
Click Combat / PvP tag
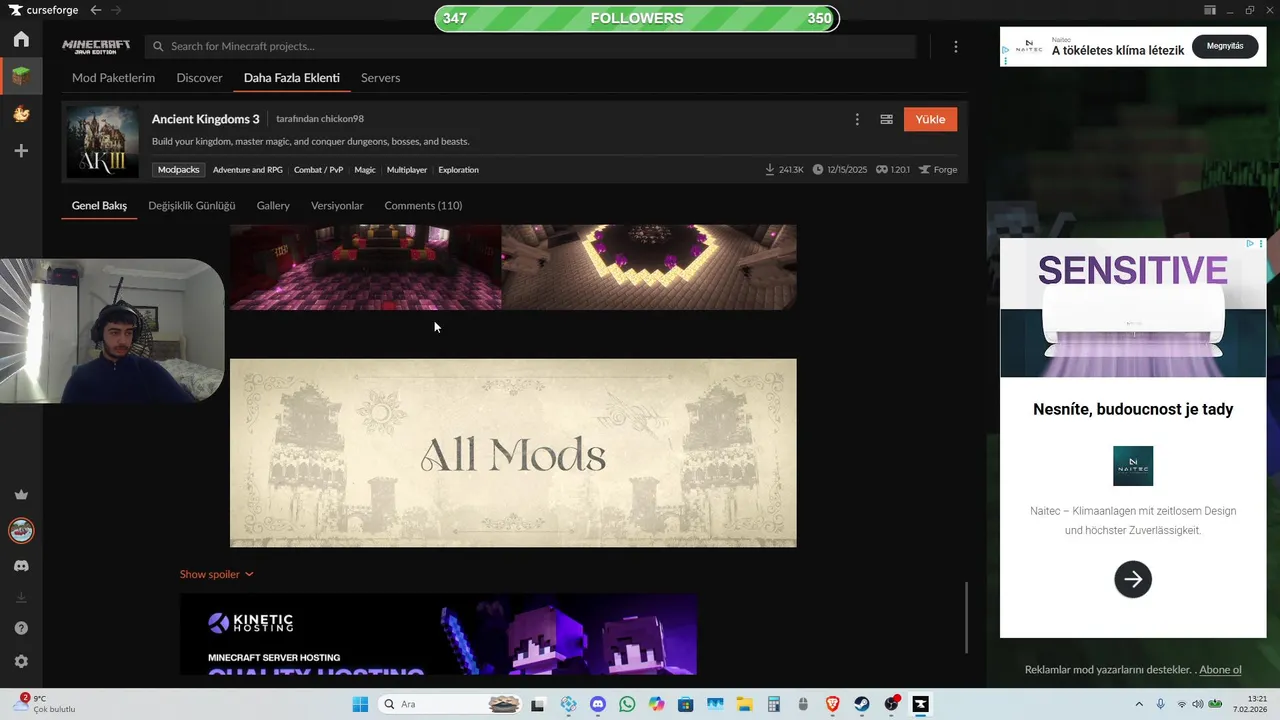coord(318,170)
